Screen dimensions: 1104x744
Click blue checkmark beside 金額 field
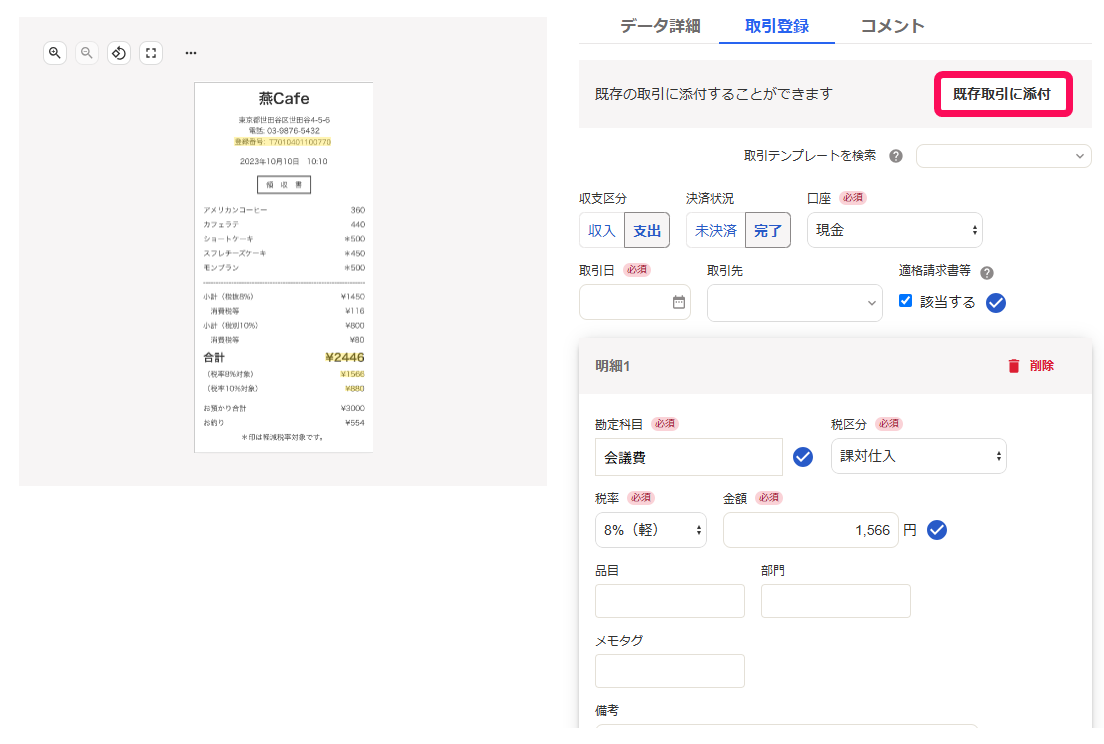(936, 530)
